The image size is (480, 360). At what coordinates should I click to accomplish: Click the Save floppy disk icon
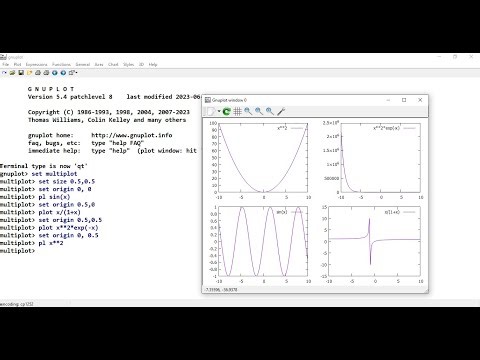[21, 72]
